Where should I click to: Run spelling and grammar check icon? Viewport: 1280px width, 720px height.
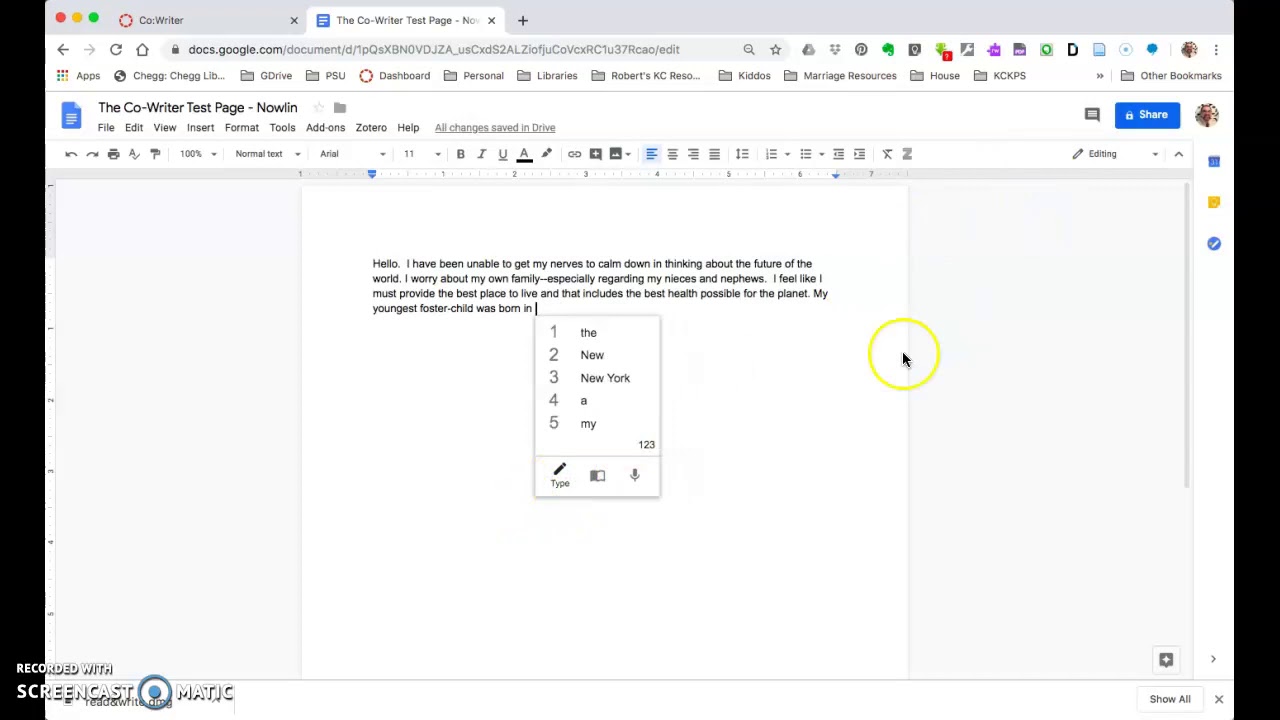pyautogui.click(x=134, y=154)
